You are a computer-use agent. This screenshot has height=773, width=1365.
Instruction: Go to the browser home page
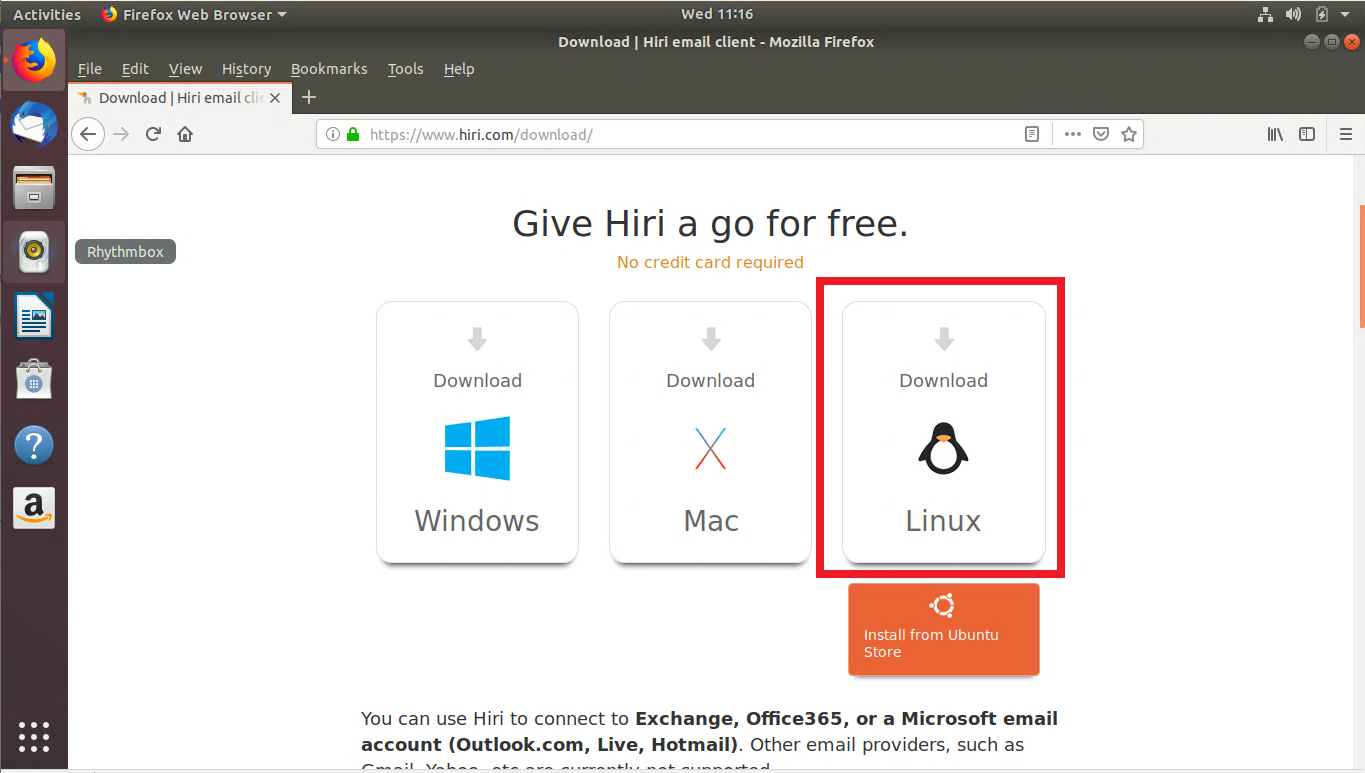185,134
